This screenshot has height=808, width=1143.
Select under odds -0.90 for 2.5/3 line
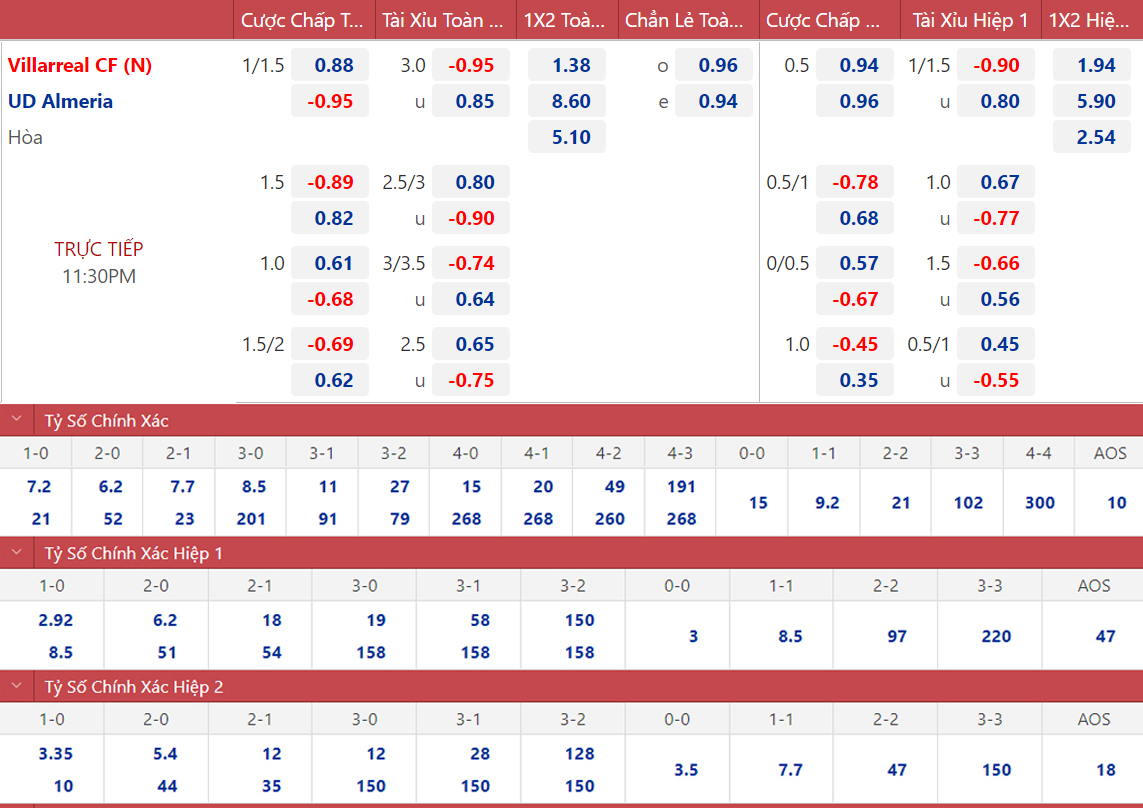[x=471, y=218]
